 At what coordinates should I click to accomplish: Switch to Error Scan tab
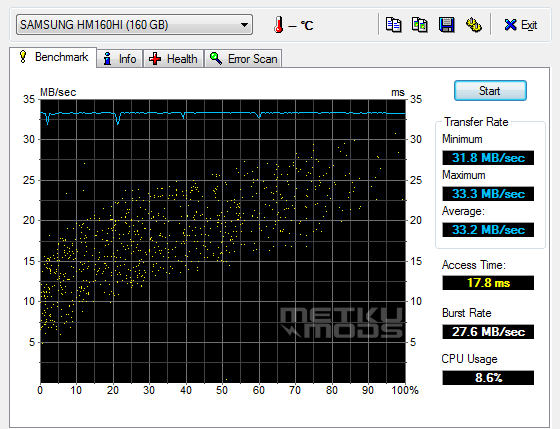[243, 59]
